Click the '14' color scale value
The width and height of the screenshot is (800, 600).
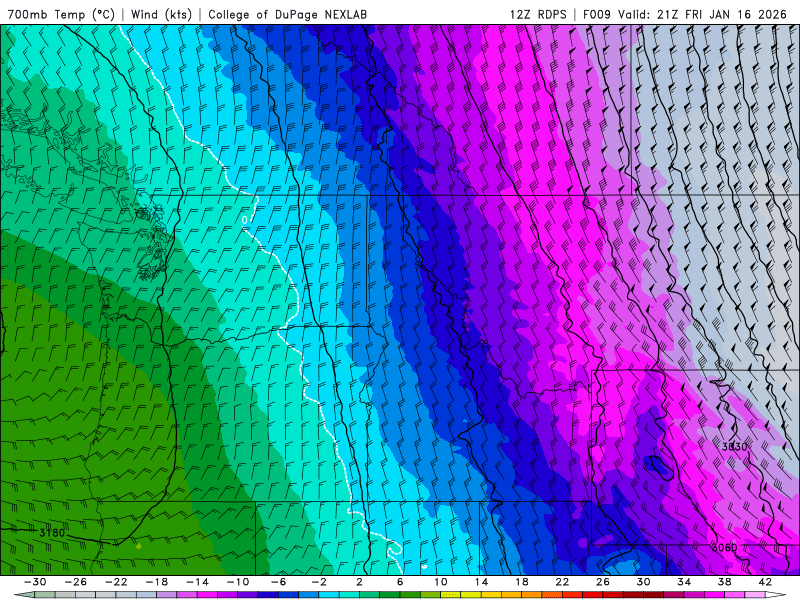click(481, 582)
